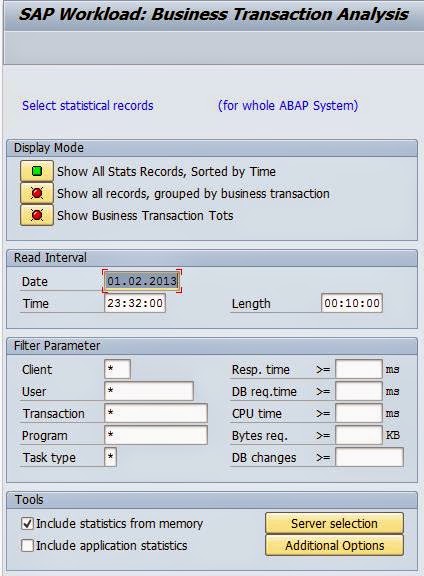The width and height of the screenshot is (424, 576).
Task: Focus the Program filter field
Action: tap(156, 435)
